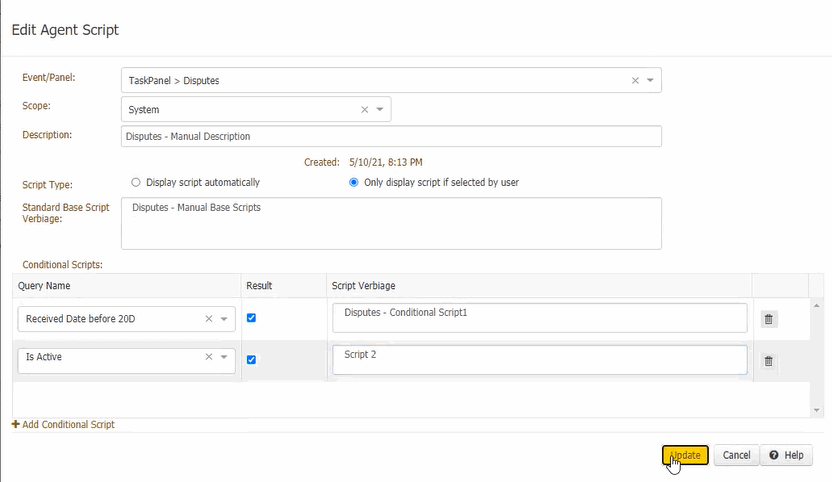Clear the Received Date before 20D query
This screenshot has width=832, height=482.
209,319
